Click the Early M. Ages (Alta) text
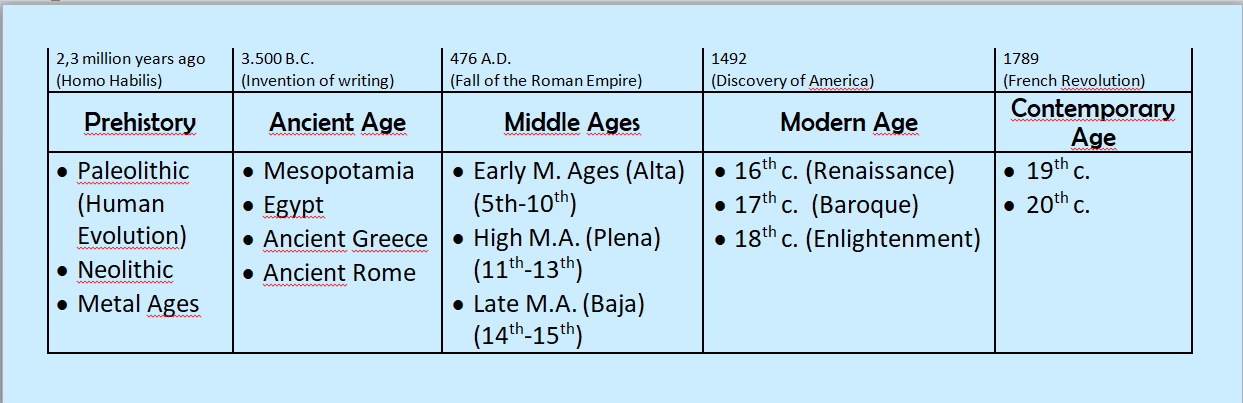1243x403 pixels. pyautogui.click(x=578, y=171)
